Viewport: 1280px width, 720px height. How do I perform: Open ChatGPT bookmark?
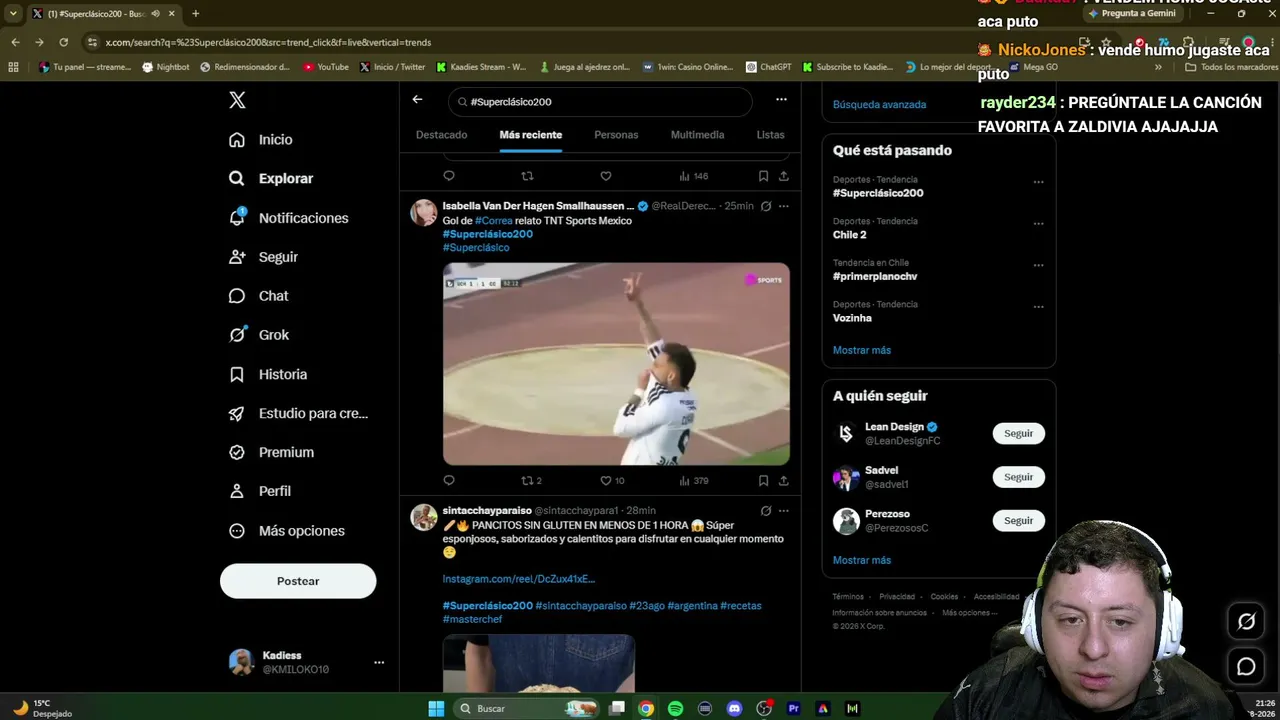pyautogui.click(x=768, y=67)
